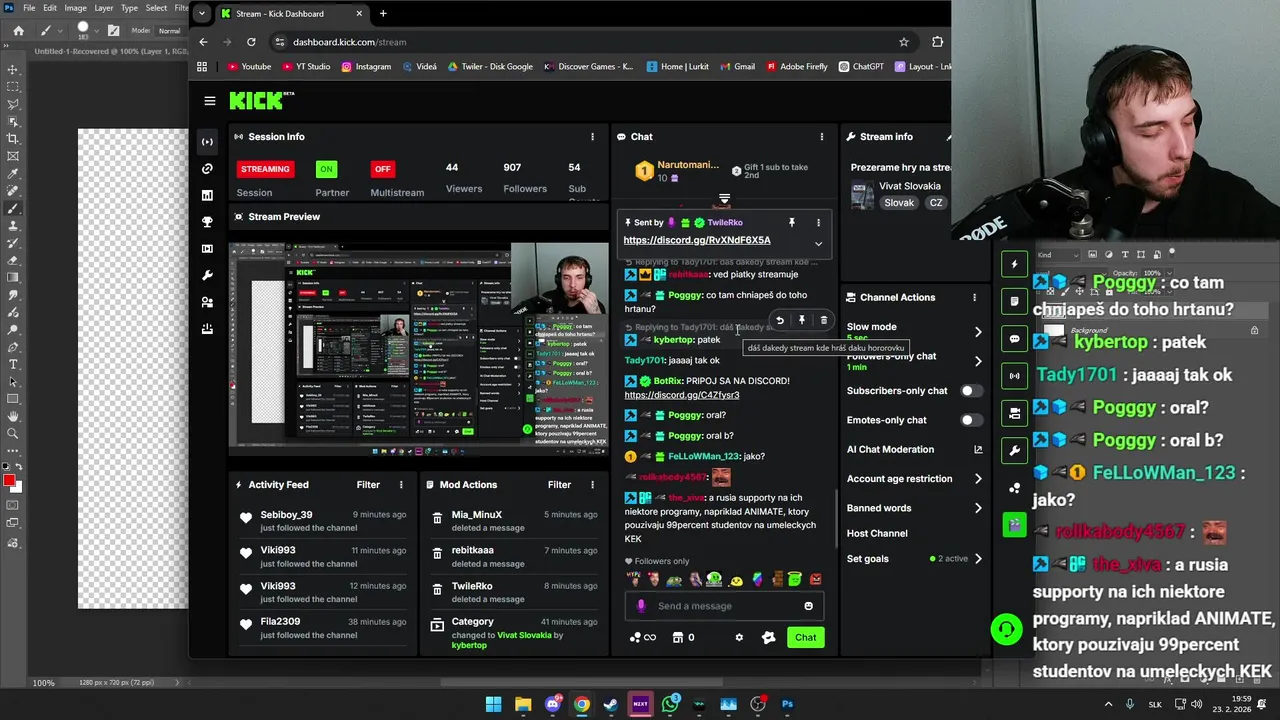Image resolution: width=1280 pixels, height=720 pixels.
Task: Open Photoshop Type menu
Action: [x=129, y=8]
